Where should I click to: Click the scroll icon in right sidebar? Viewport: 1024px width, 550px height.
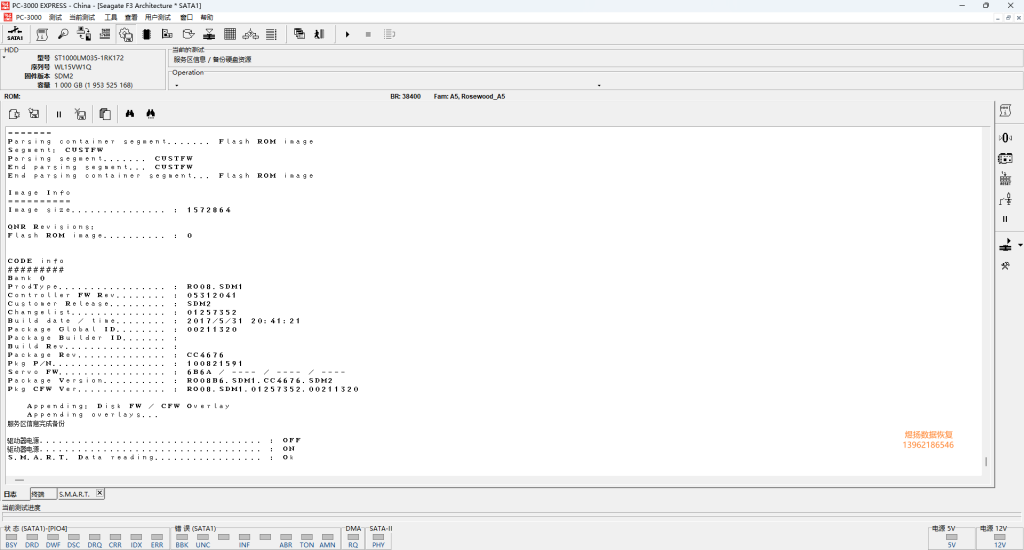click(x=1005, y=111)
